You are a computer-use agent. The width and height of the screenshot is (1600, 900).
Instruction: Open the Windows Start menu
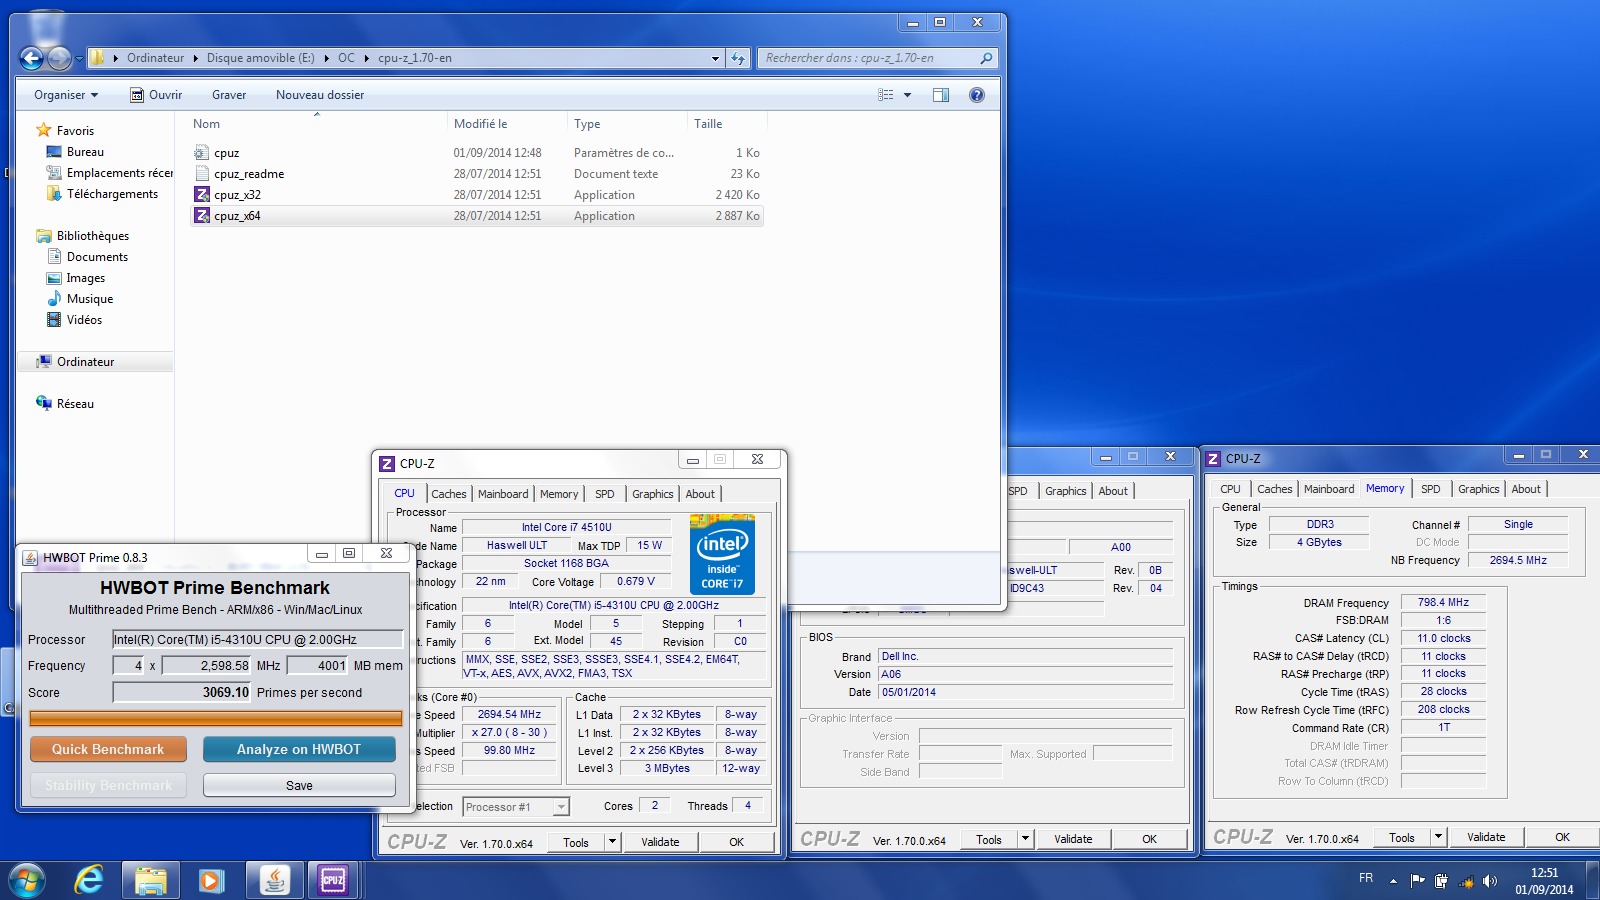pos(27,880)
